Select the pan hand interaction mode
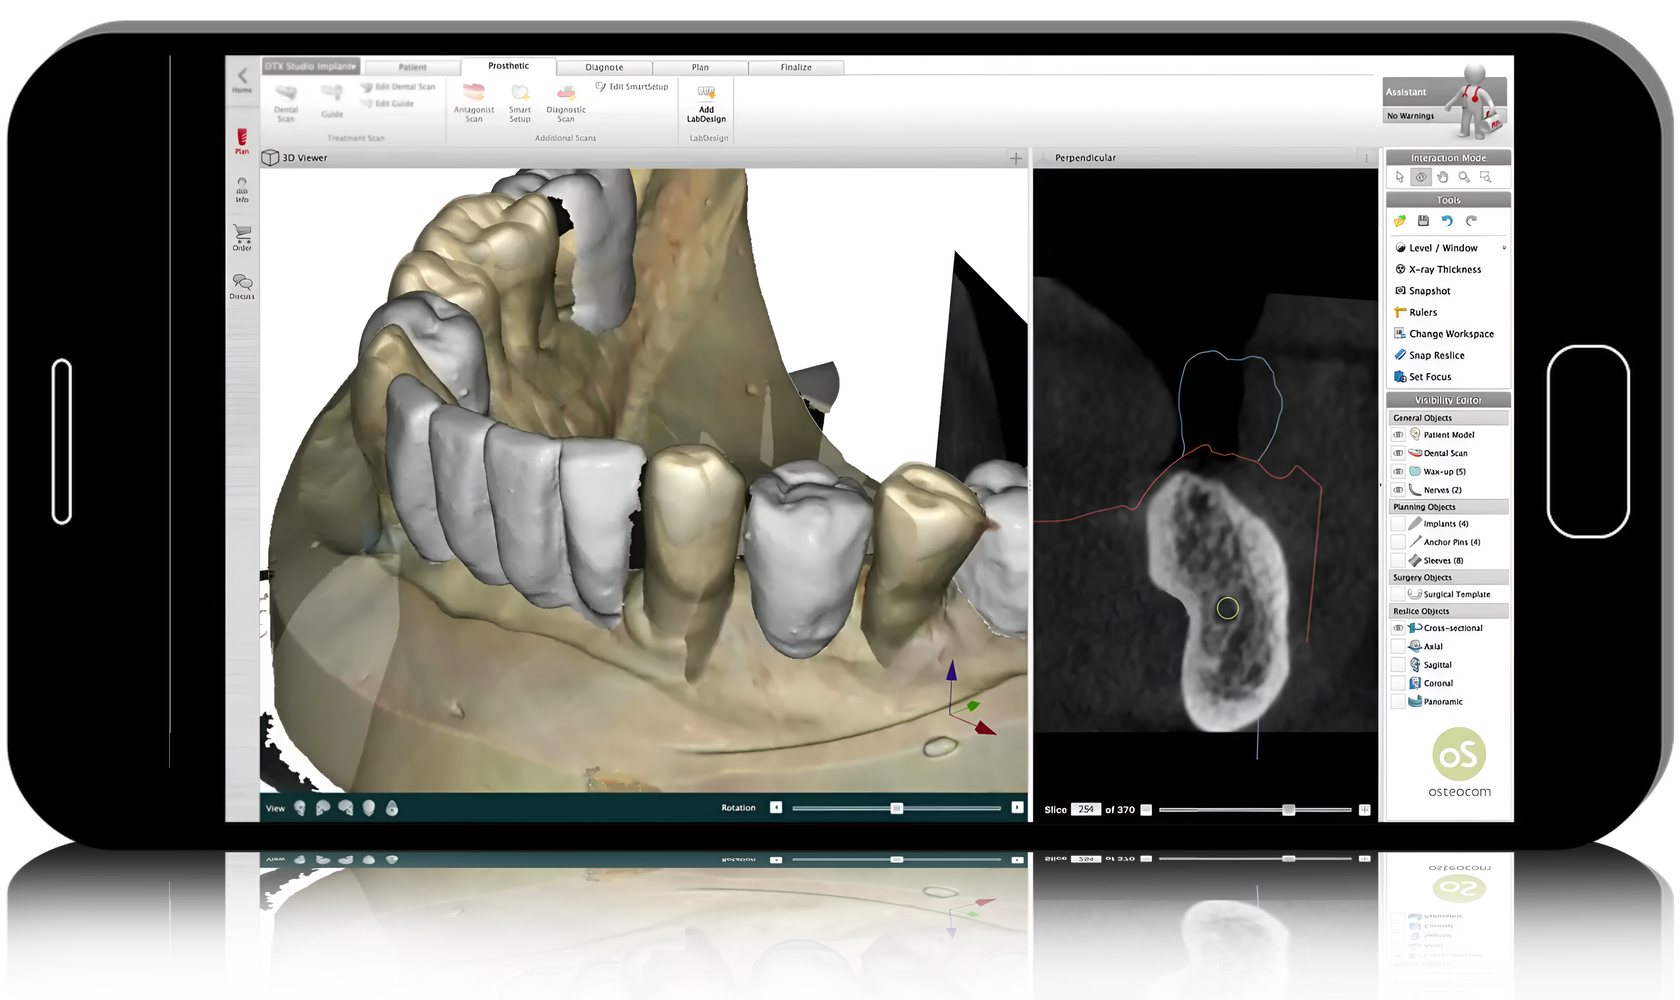This screenshot has height=1000, width=1680. point(1442,177)
